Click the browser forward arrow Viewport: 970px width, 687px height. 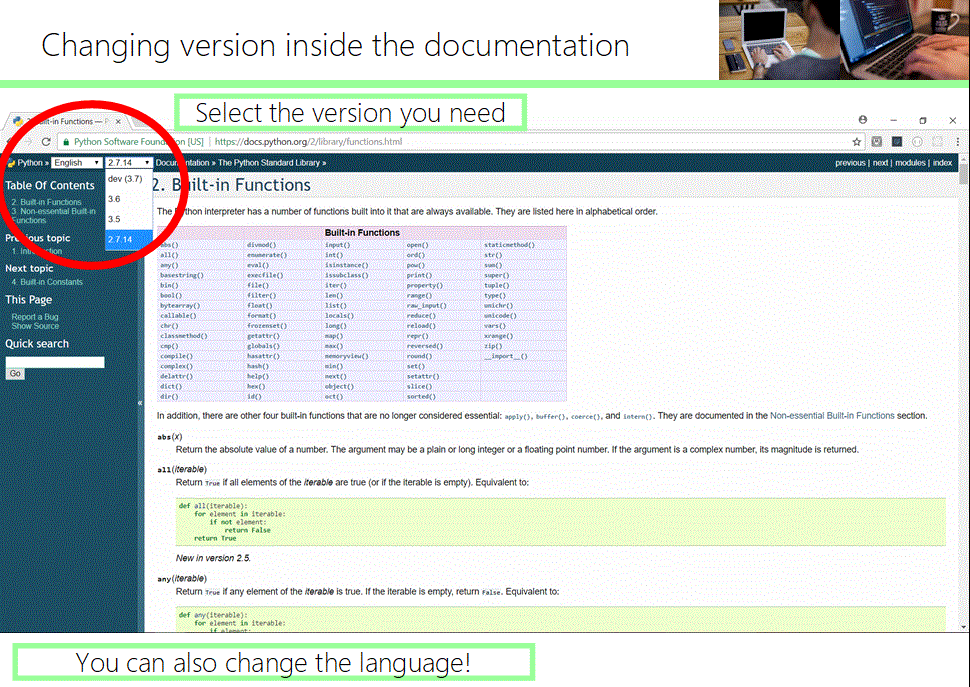pos(30,142)
